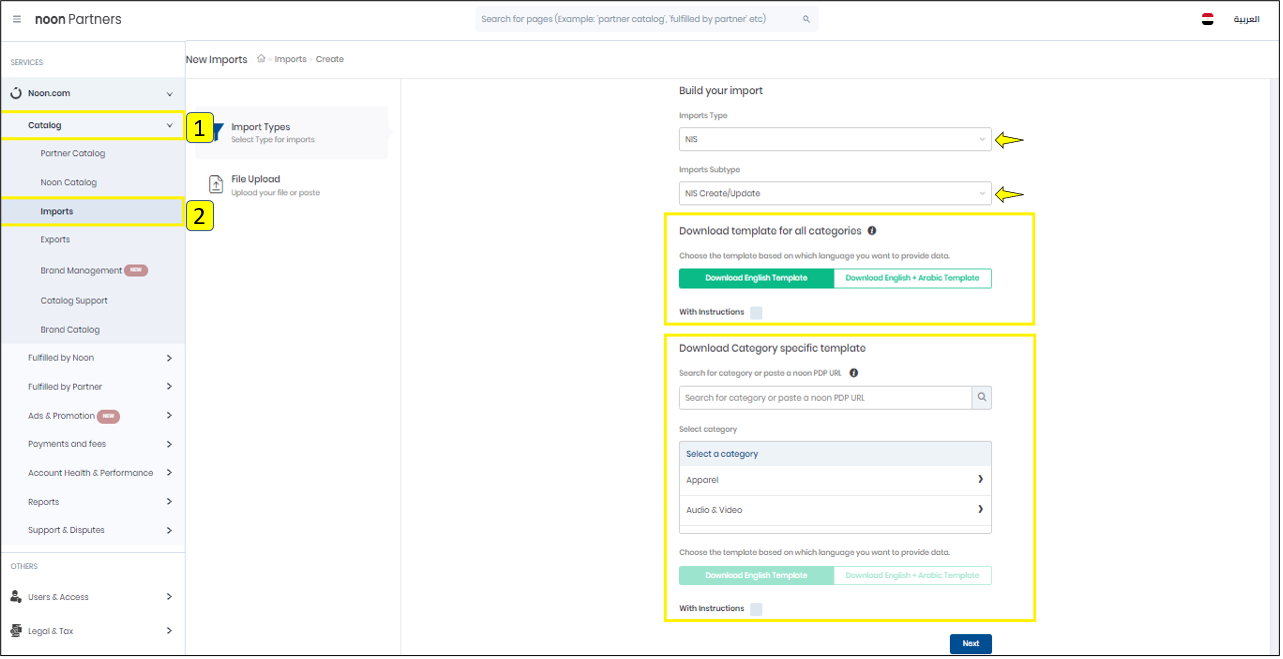1283x659 pixels.
Task: Click the Select a category header
Action: pos(835,454)
